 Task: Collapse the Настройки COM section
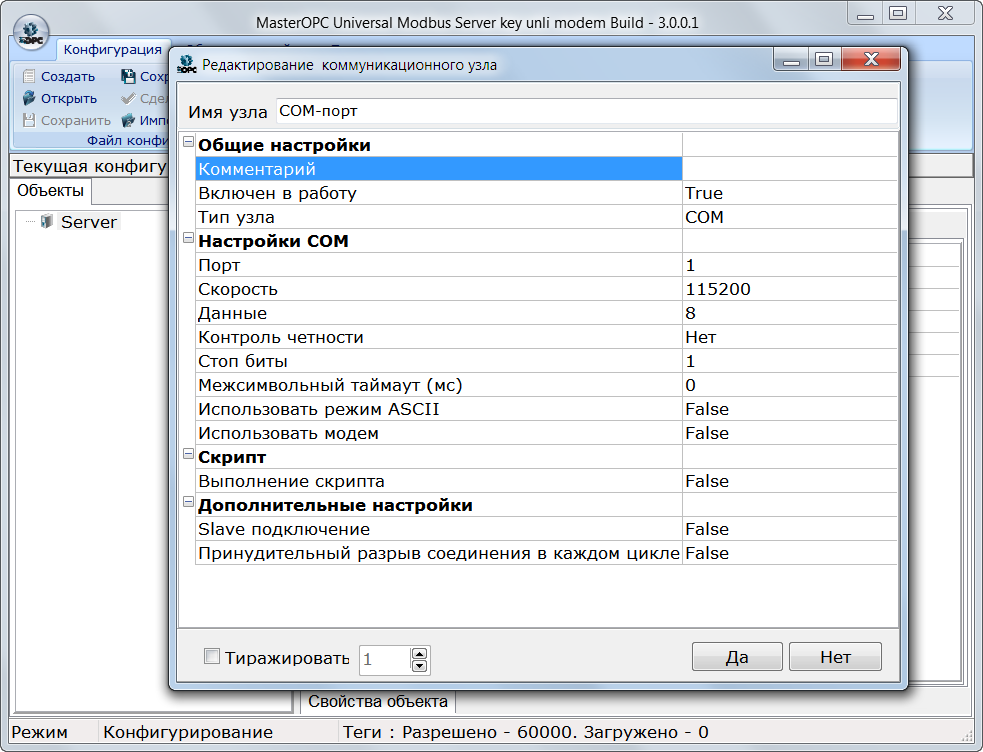pyautogui.click(x=187, y=240)
